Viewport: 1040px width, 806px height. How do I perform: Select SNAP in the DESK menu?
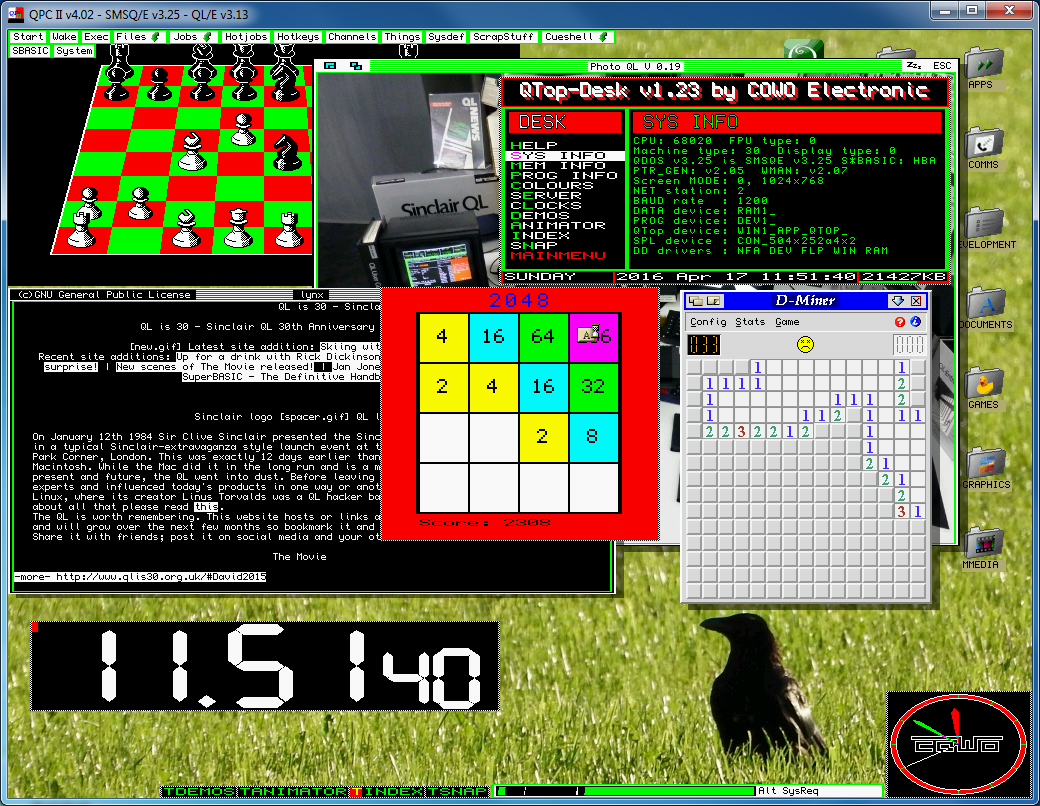click(533, 245)
